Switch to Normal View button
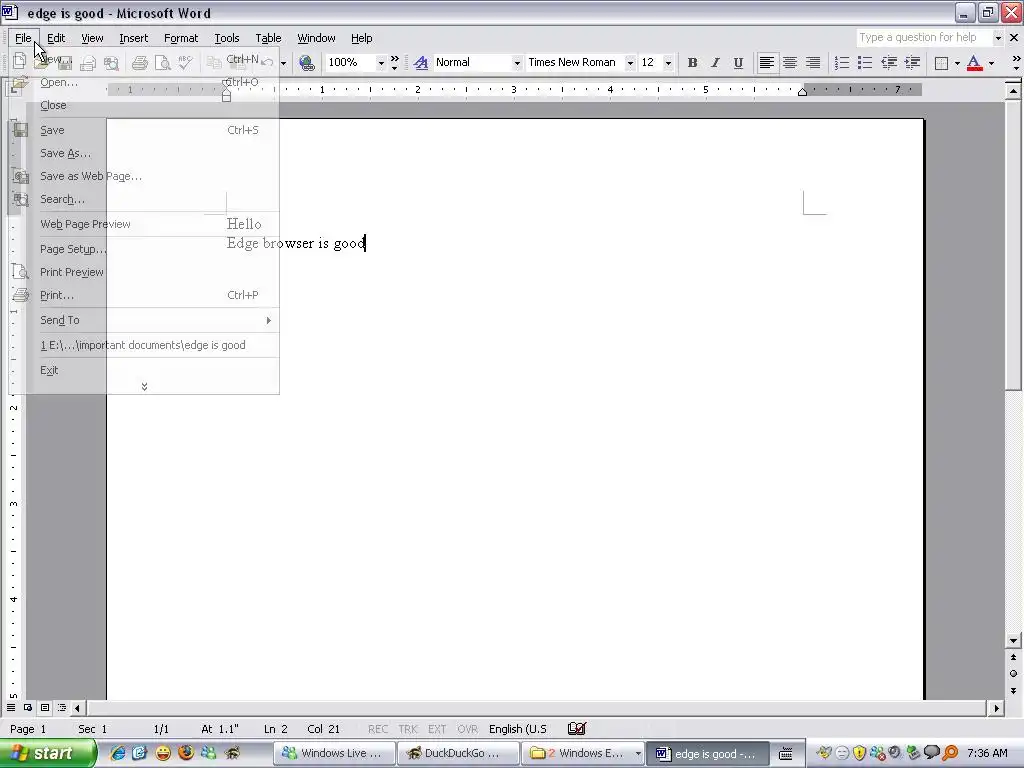Screen dimensions: 1024x768 [11, 707]
